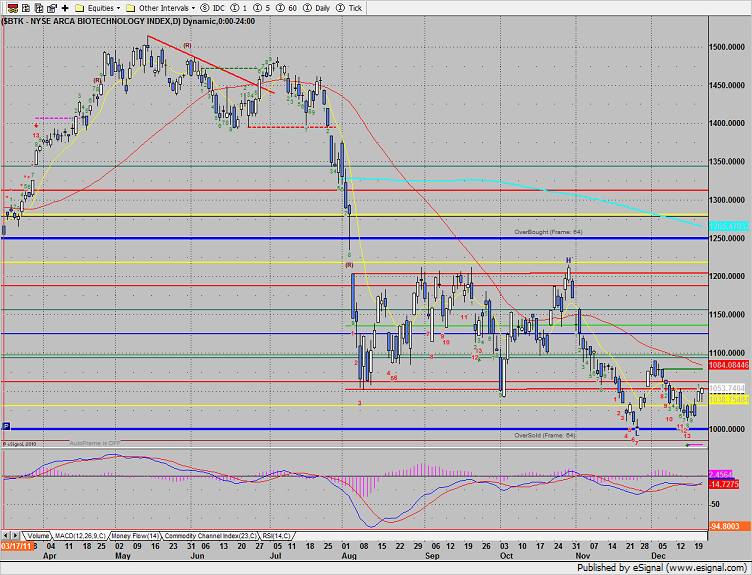Switch to the Money Flow(14) tab
The height and width of the screenshot is (575, 752).
tap(135, 536)
